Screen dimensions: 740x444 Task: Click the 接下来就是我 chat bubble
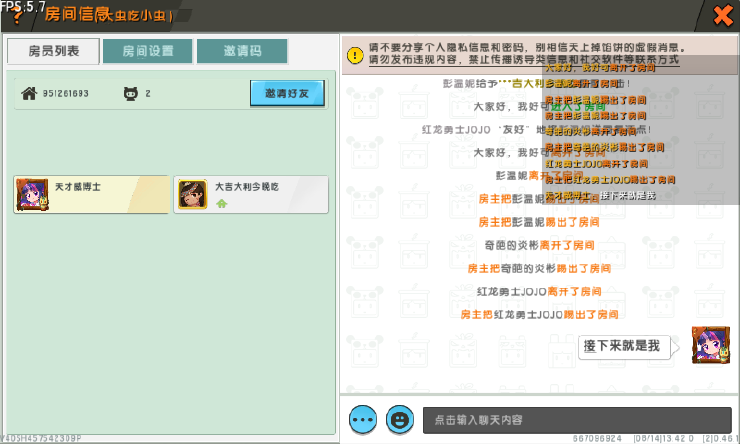[621, 346]
